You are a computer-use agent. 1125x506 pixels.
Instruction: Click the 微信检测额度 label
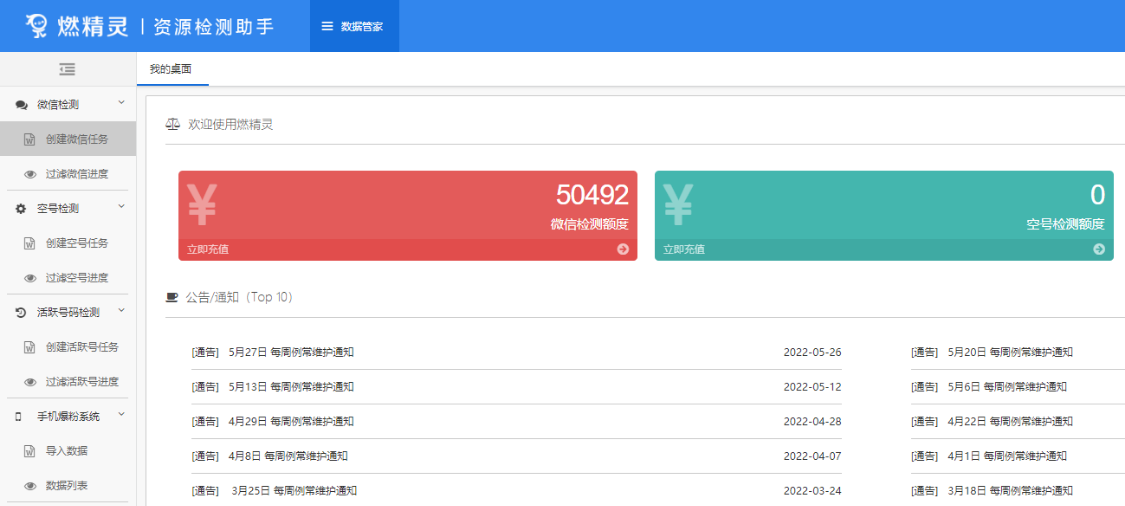pos(590,225)
